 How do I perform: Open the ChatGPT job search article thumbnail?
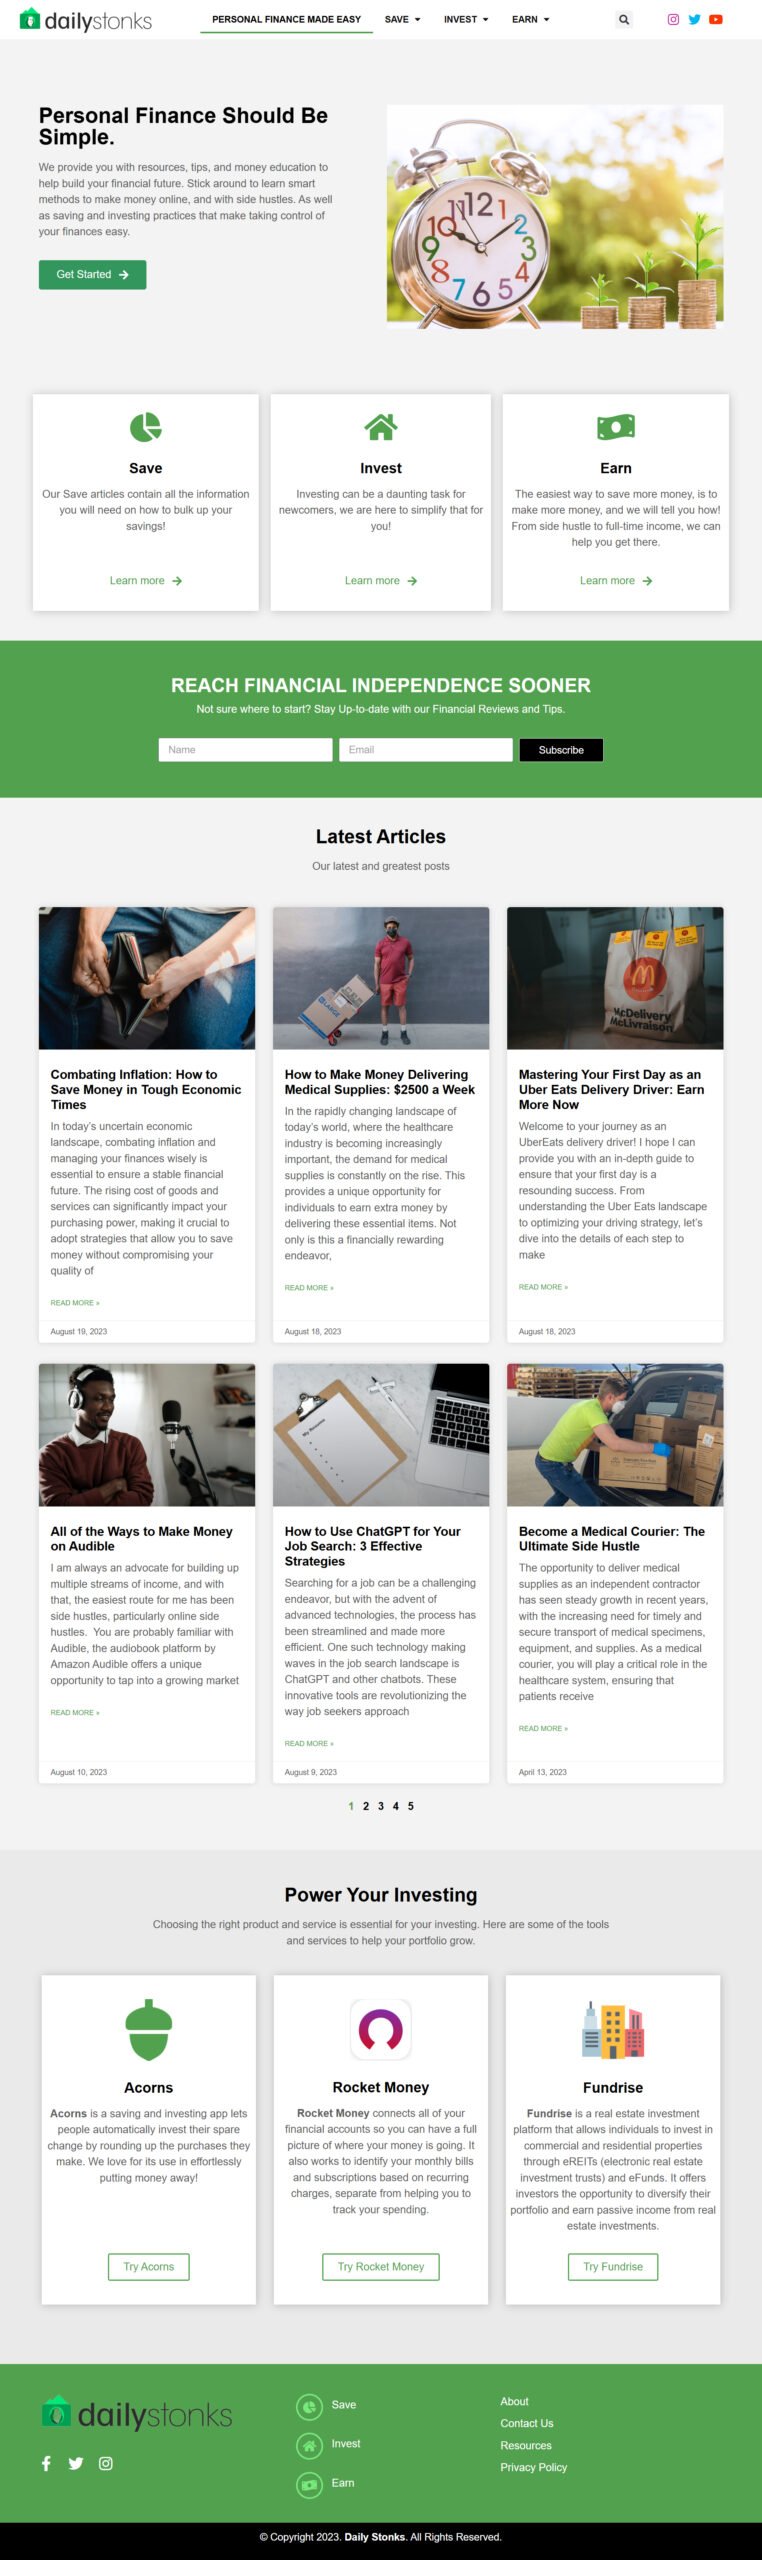point(381,1435)
